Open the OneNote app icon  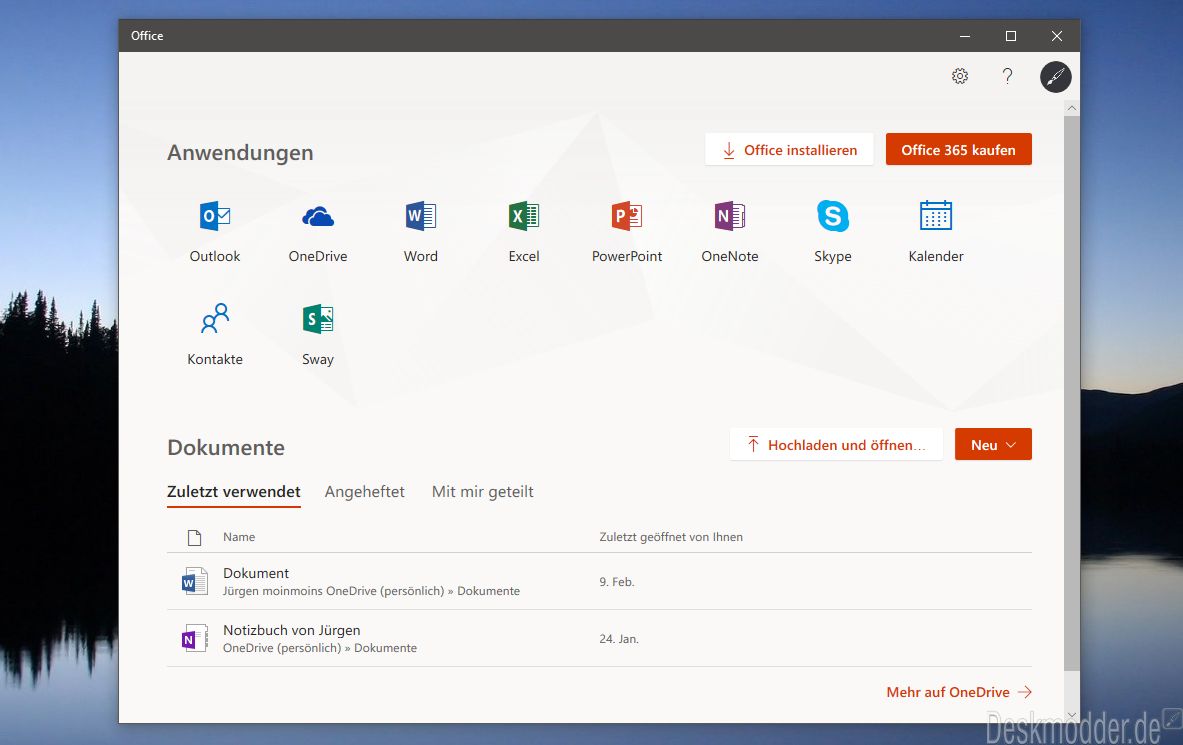pyautogui.click(x=730, y=217)
